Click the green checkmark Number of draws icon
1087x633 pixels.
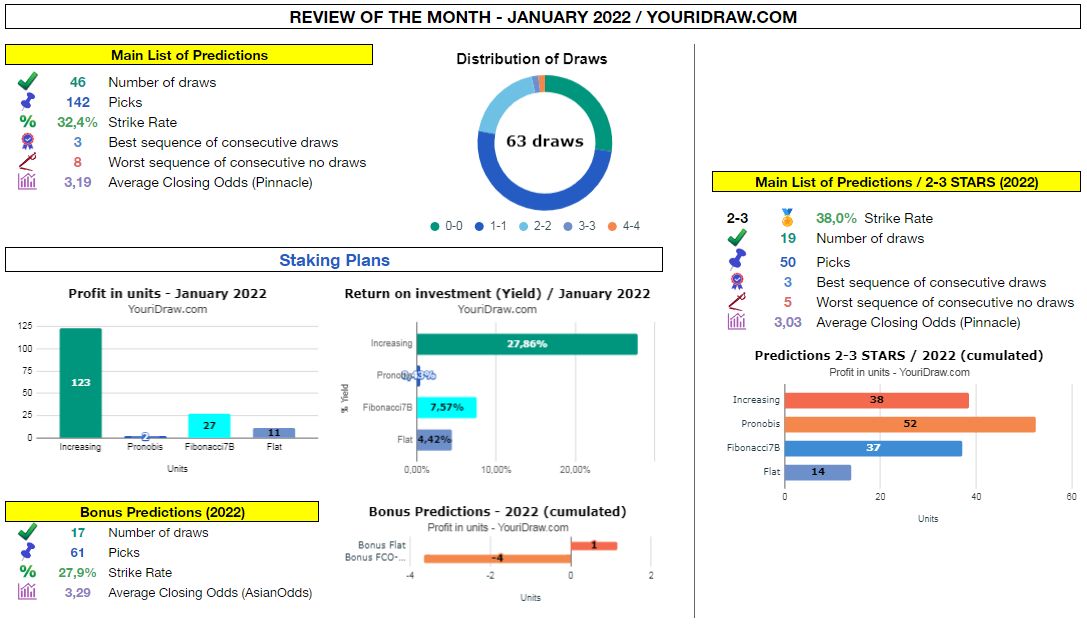pyautogui.click(x=27, y=80)
